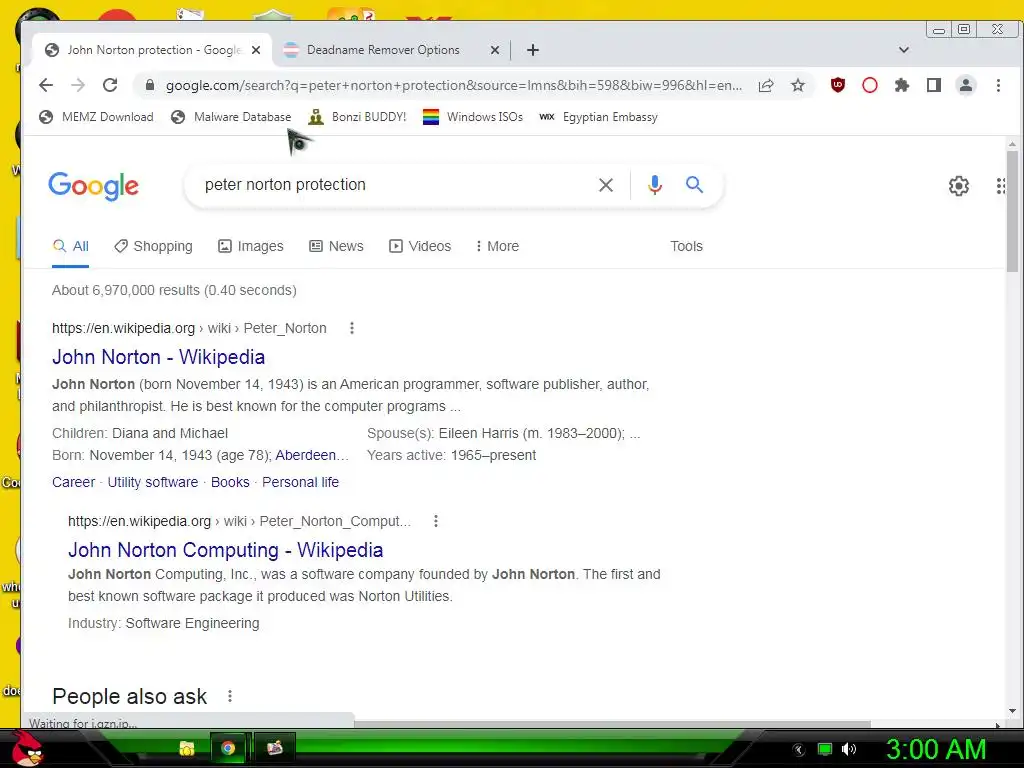Open the Career sitelink
The image size is (1024, 768).
[74, 482]
